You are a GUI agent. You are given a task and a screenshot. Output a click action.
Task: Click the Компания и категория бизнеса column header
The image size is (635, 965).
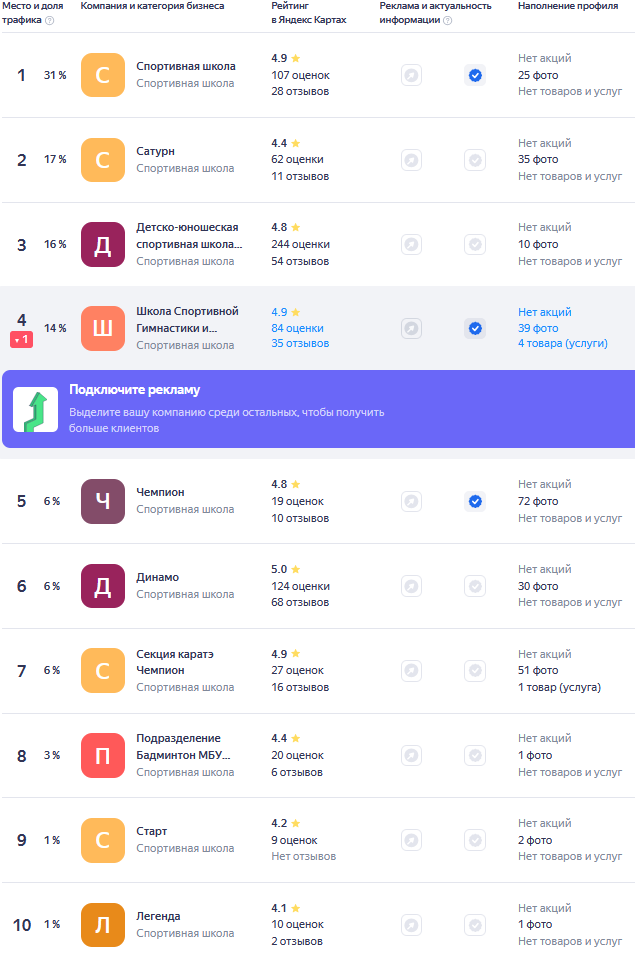[152, 6]
